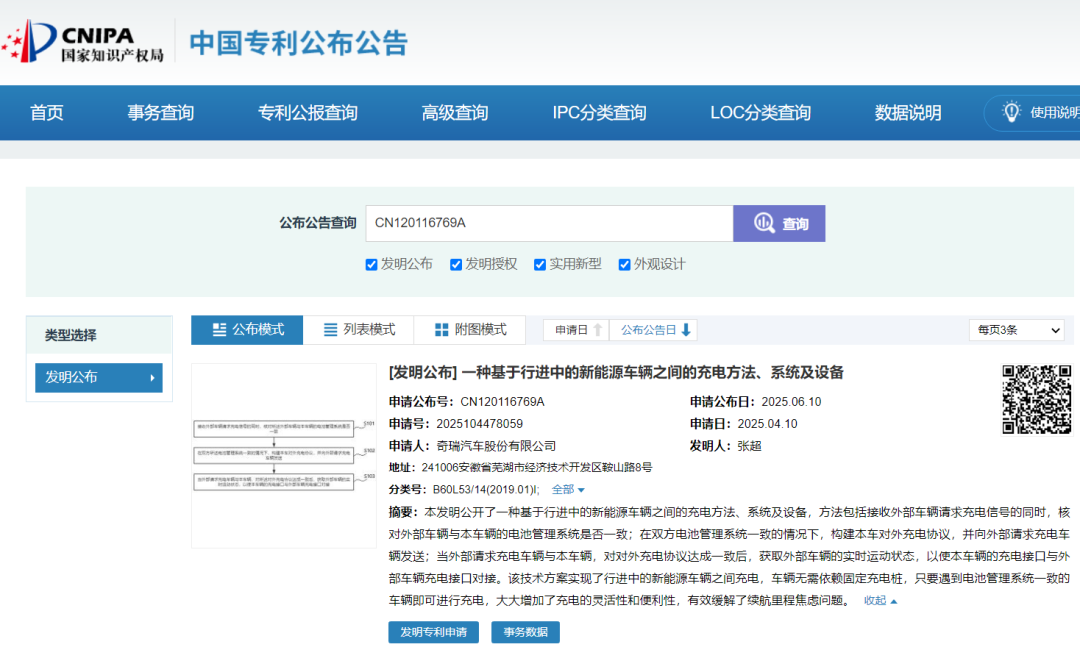The image size is (1080, 647).
Task: Click the 发明专利申请 button
Action: click(433, 632)
